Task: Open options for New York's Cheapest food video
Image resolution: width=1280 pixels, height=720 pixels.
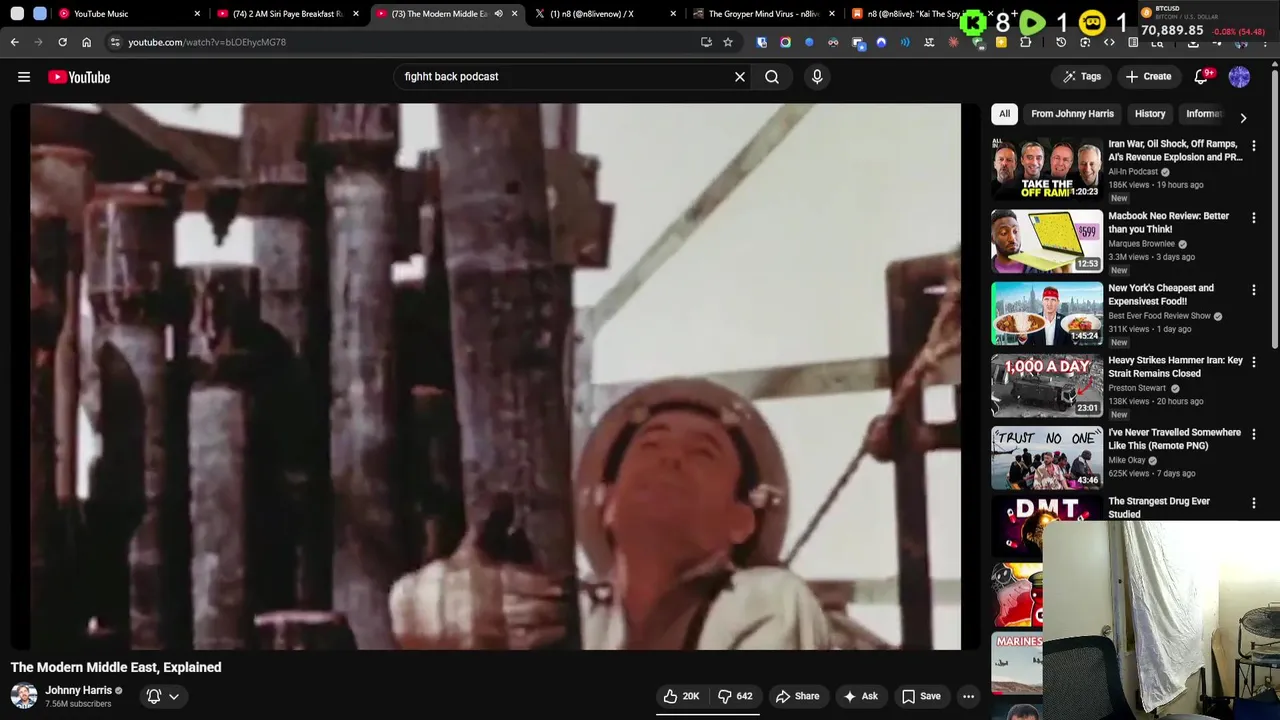Action: pos(1254,290)
